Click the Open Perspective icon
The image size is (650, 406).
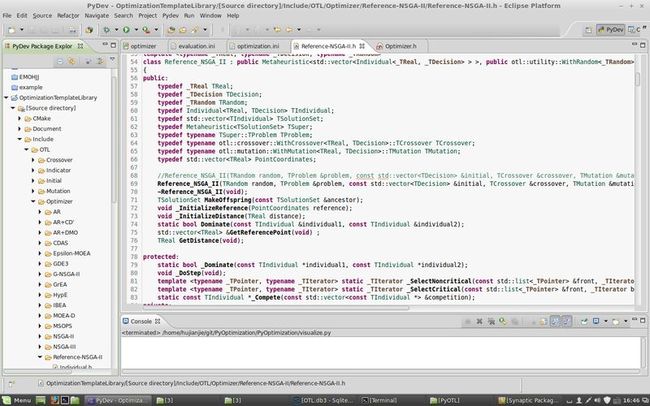(x=588, y=30)
